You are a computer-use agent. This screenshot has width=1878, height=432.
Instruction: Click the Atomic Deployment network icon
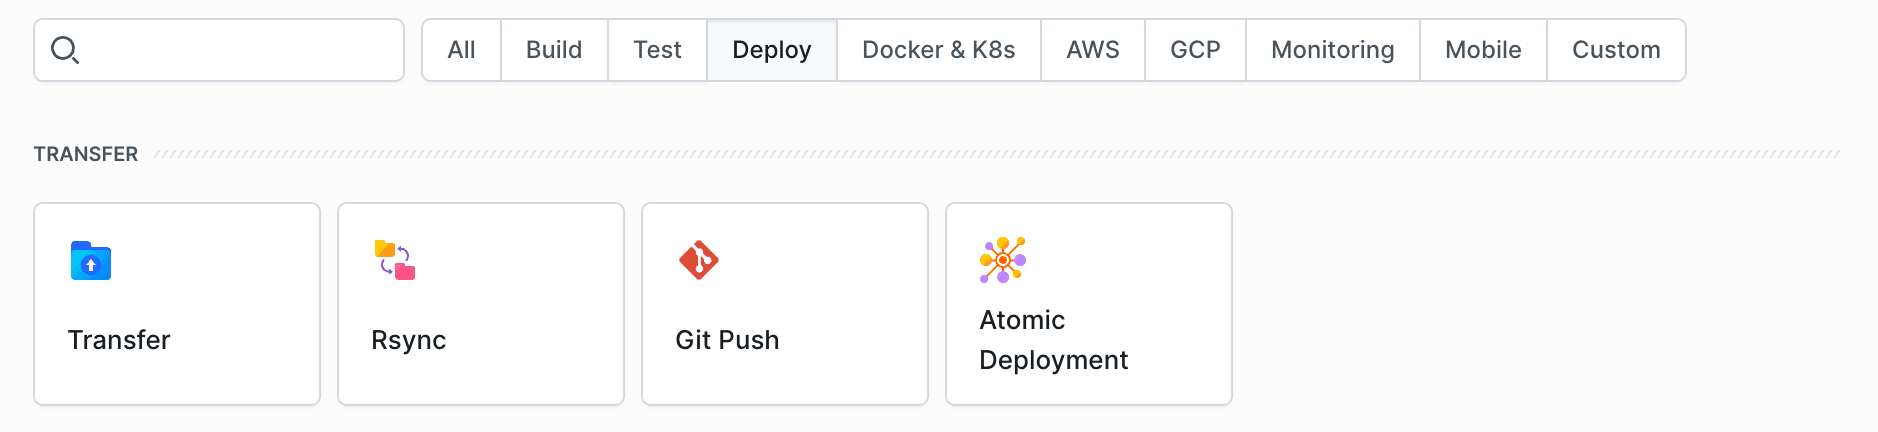point(1003,260)
